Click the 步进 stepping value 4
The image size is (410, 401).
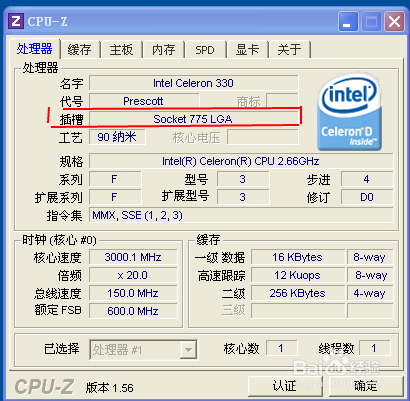[x=367, y=179]
